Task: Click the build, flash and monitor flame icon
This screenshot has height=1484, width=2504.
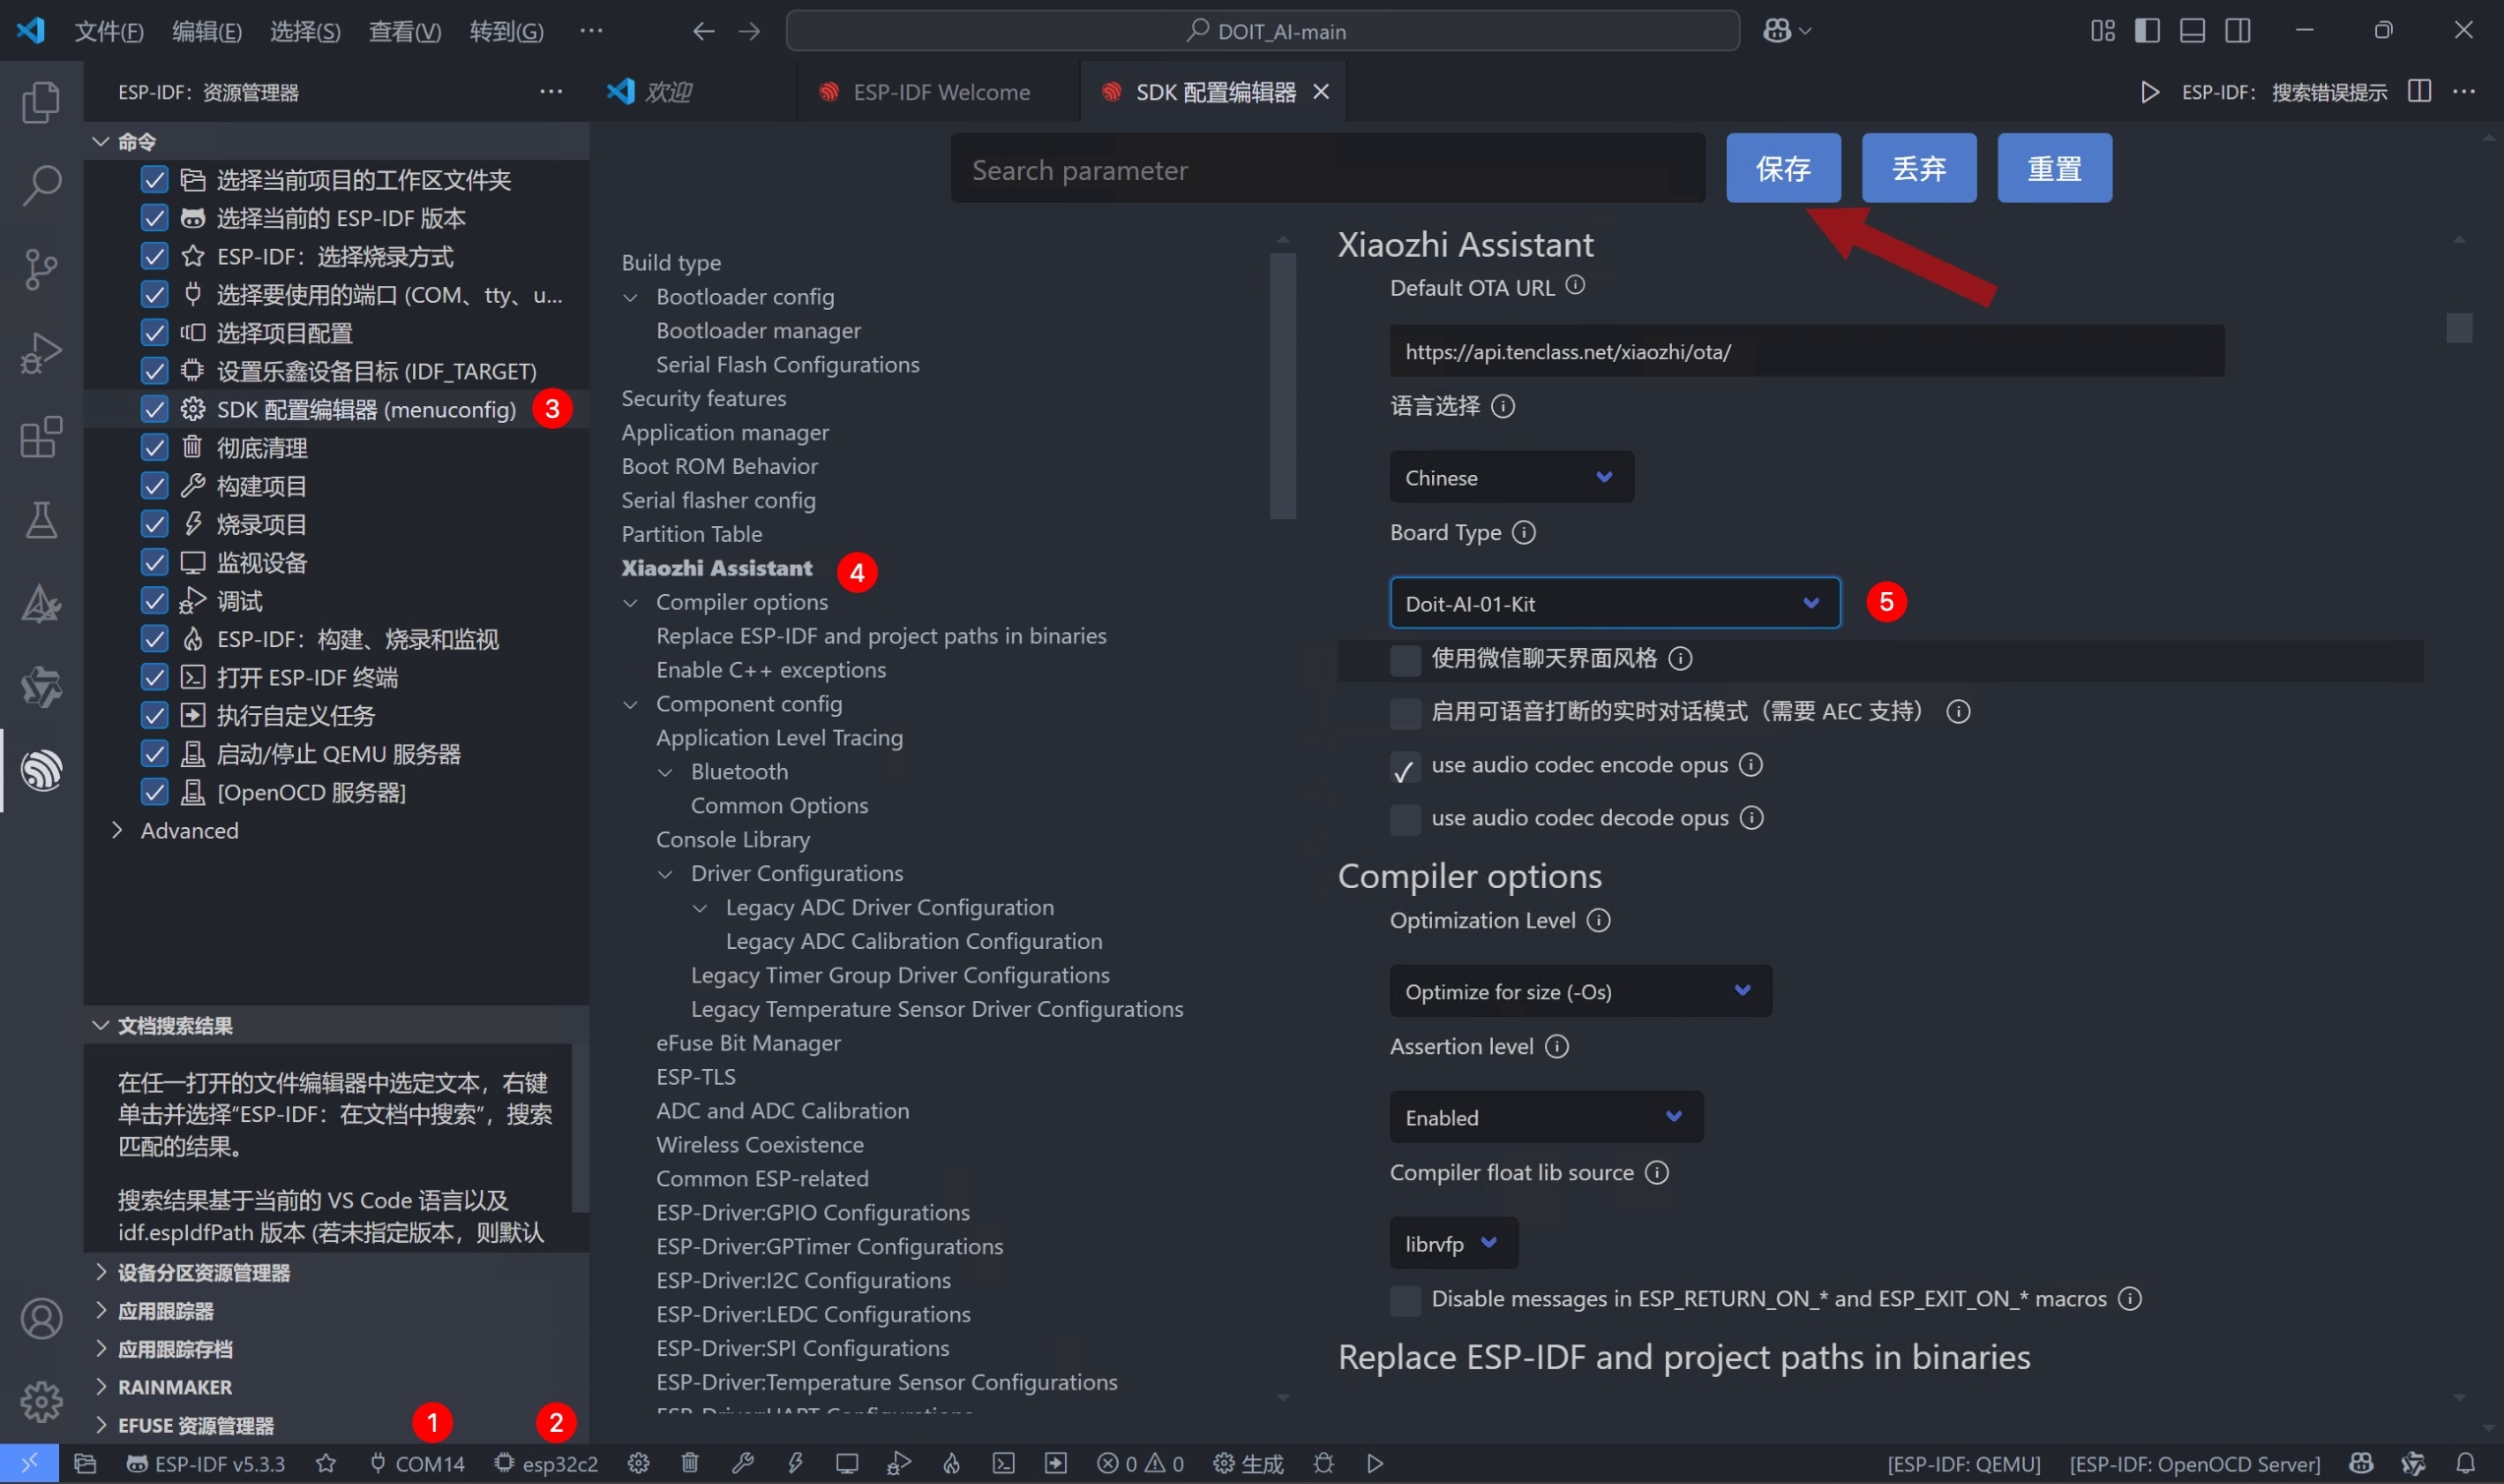Action: pyautogui.click(x=951, y=1463)
